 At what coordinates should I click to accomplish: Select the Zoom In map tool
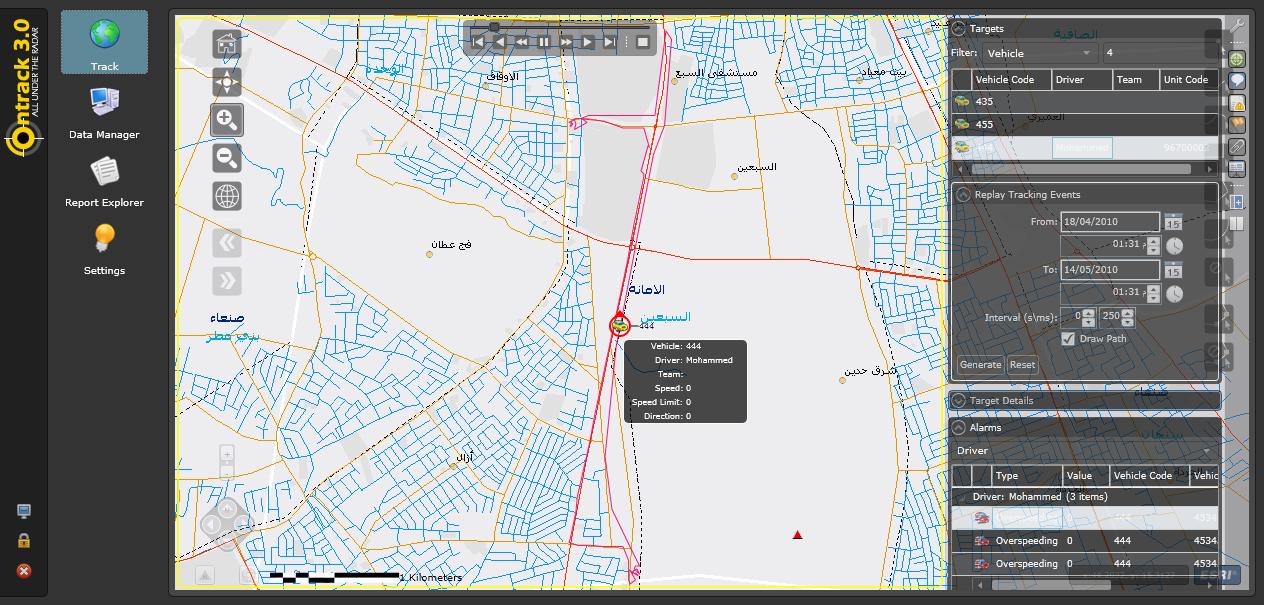[226, 120]
